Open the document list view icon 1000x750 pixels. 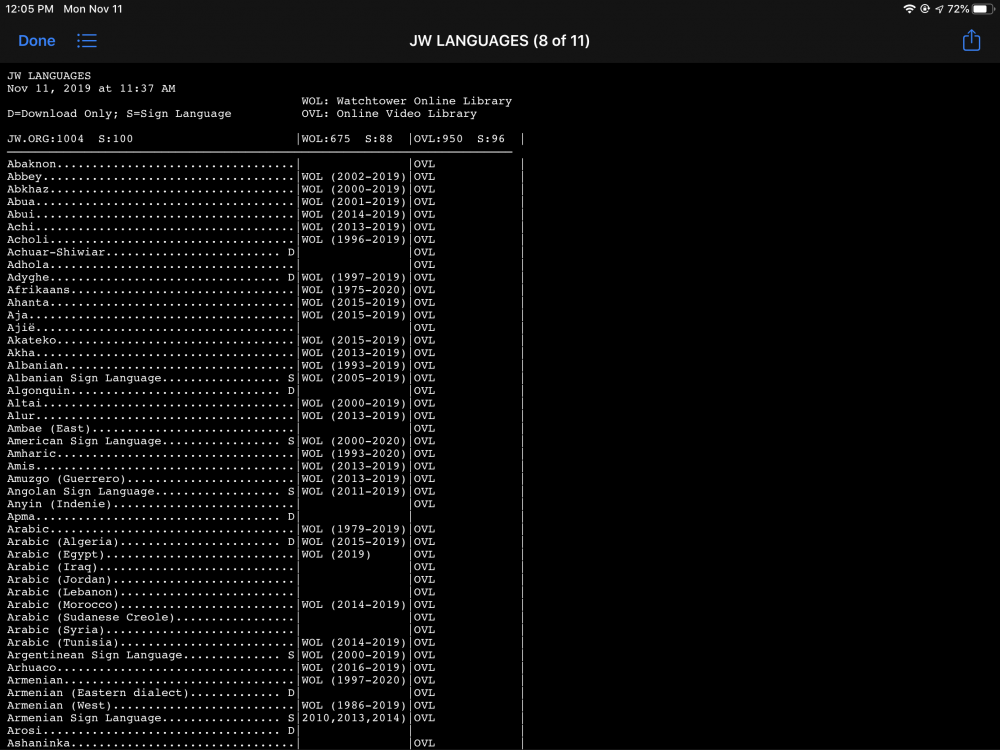coord(87,41)
